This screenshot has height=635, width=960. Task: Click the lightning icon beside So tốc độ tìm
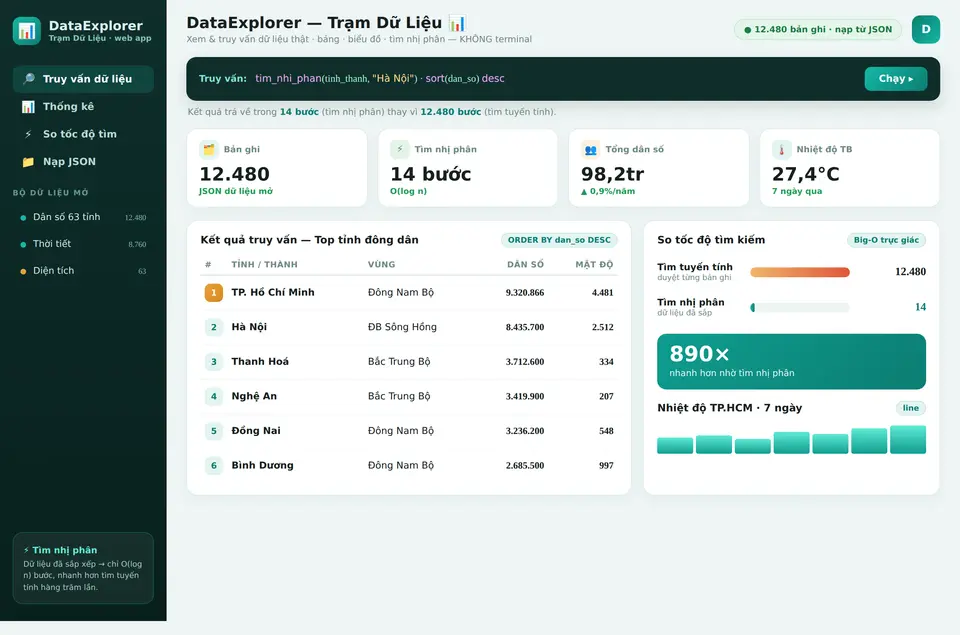(x=28, y=134)
